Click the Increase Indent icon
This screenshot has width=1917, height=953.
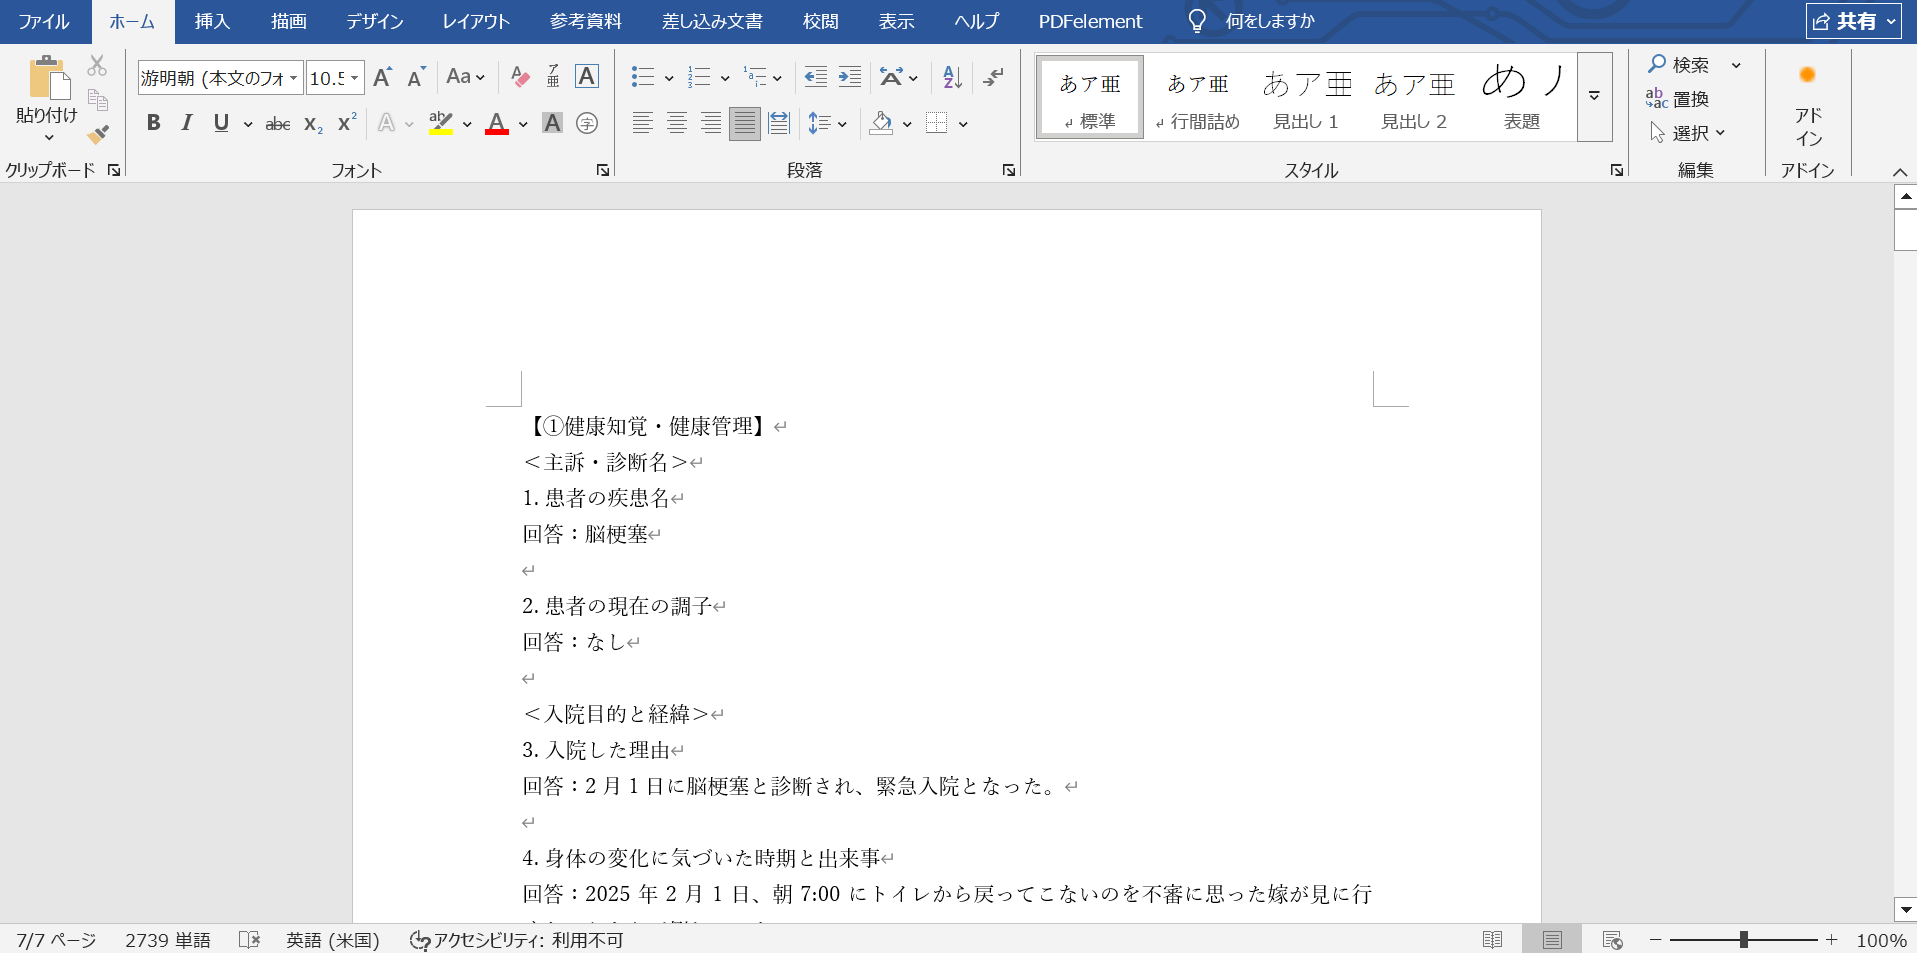(x=850, y=77)
